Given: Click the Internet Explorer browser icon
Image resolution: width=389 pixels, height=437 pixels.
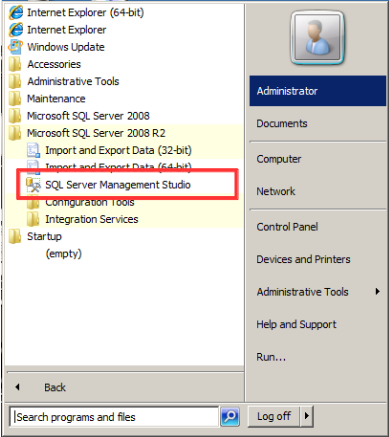Looking at the screenshot, I should [x=16, y=30].
